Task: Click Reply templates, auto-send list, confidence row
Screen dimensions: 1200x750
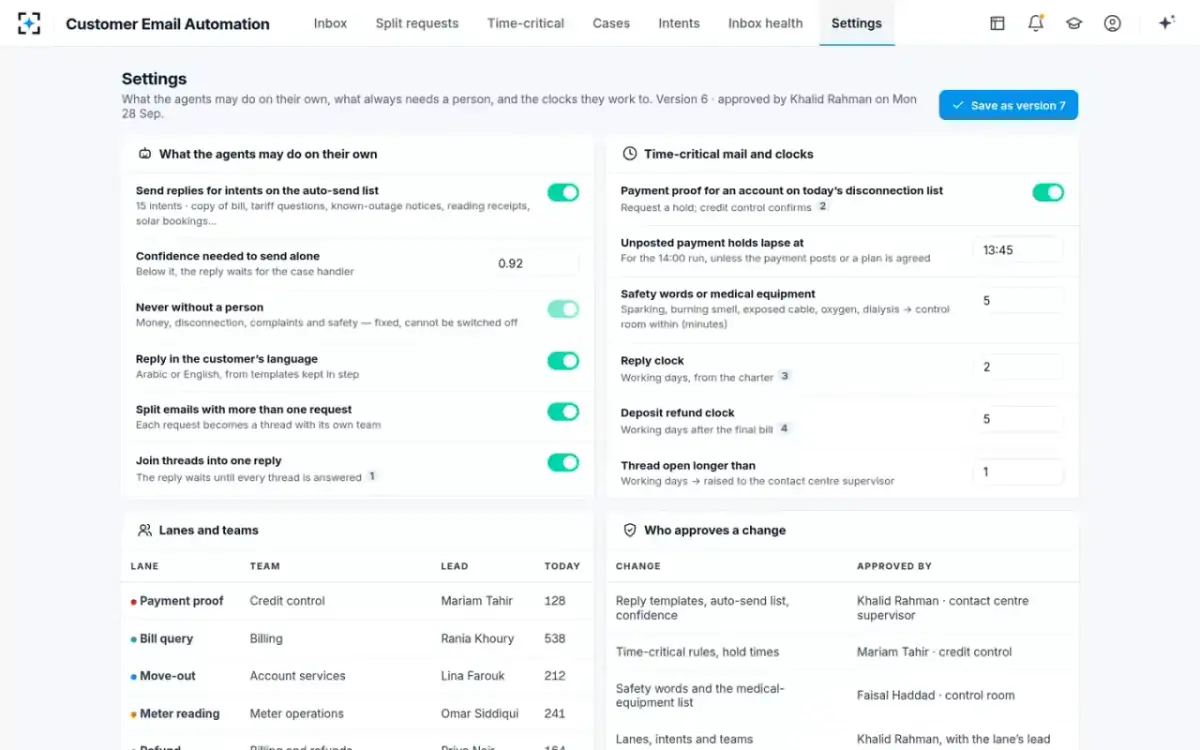Action: (x=842, y=608)
